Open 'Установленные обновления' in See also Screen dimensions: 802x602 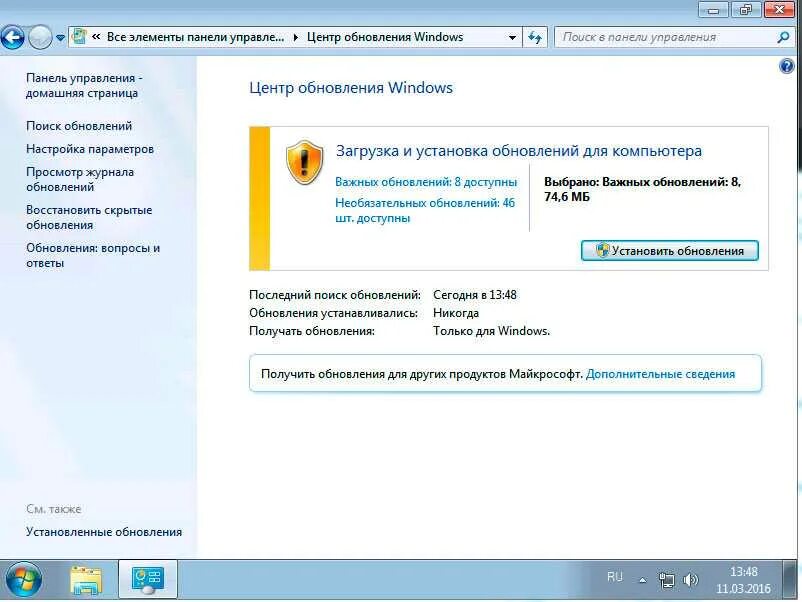pos(104,532)
